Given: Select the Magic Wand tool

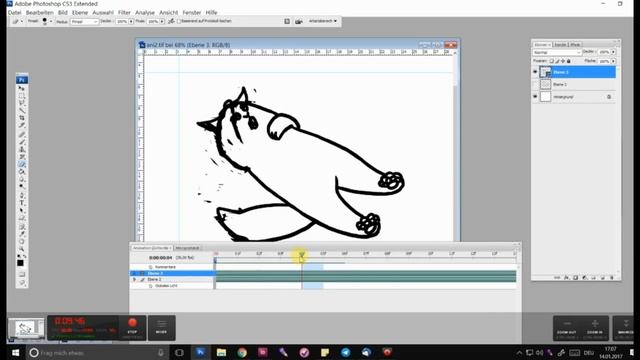Looking at the screenshot, I should (22, 110).
